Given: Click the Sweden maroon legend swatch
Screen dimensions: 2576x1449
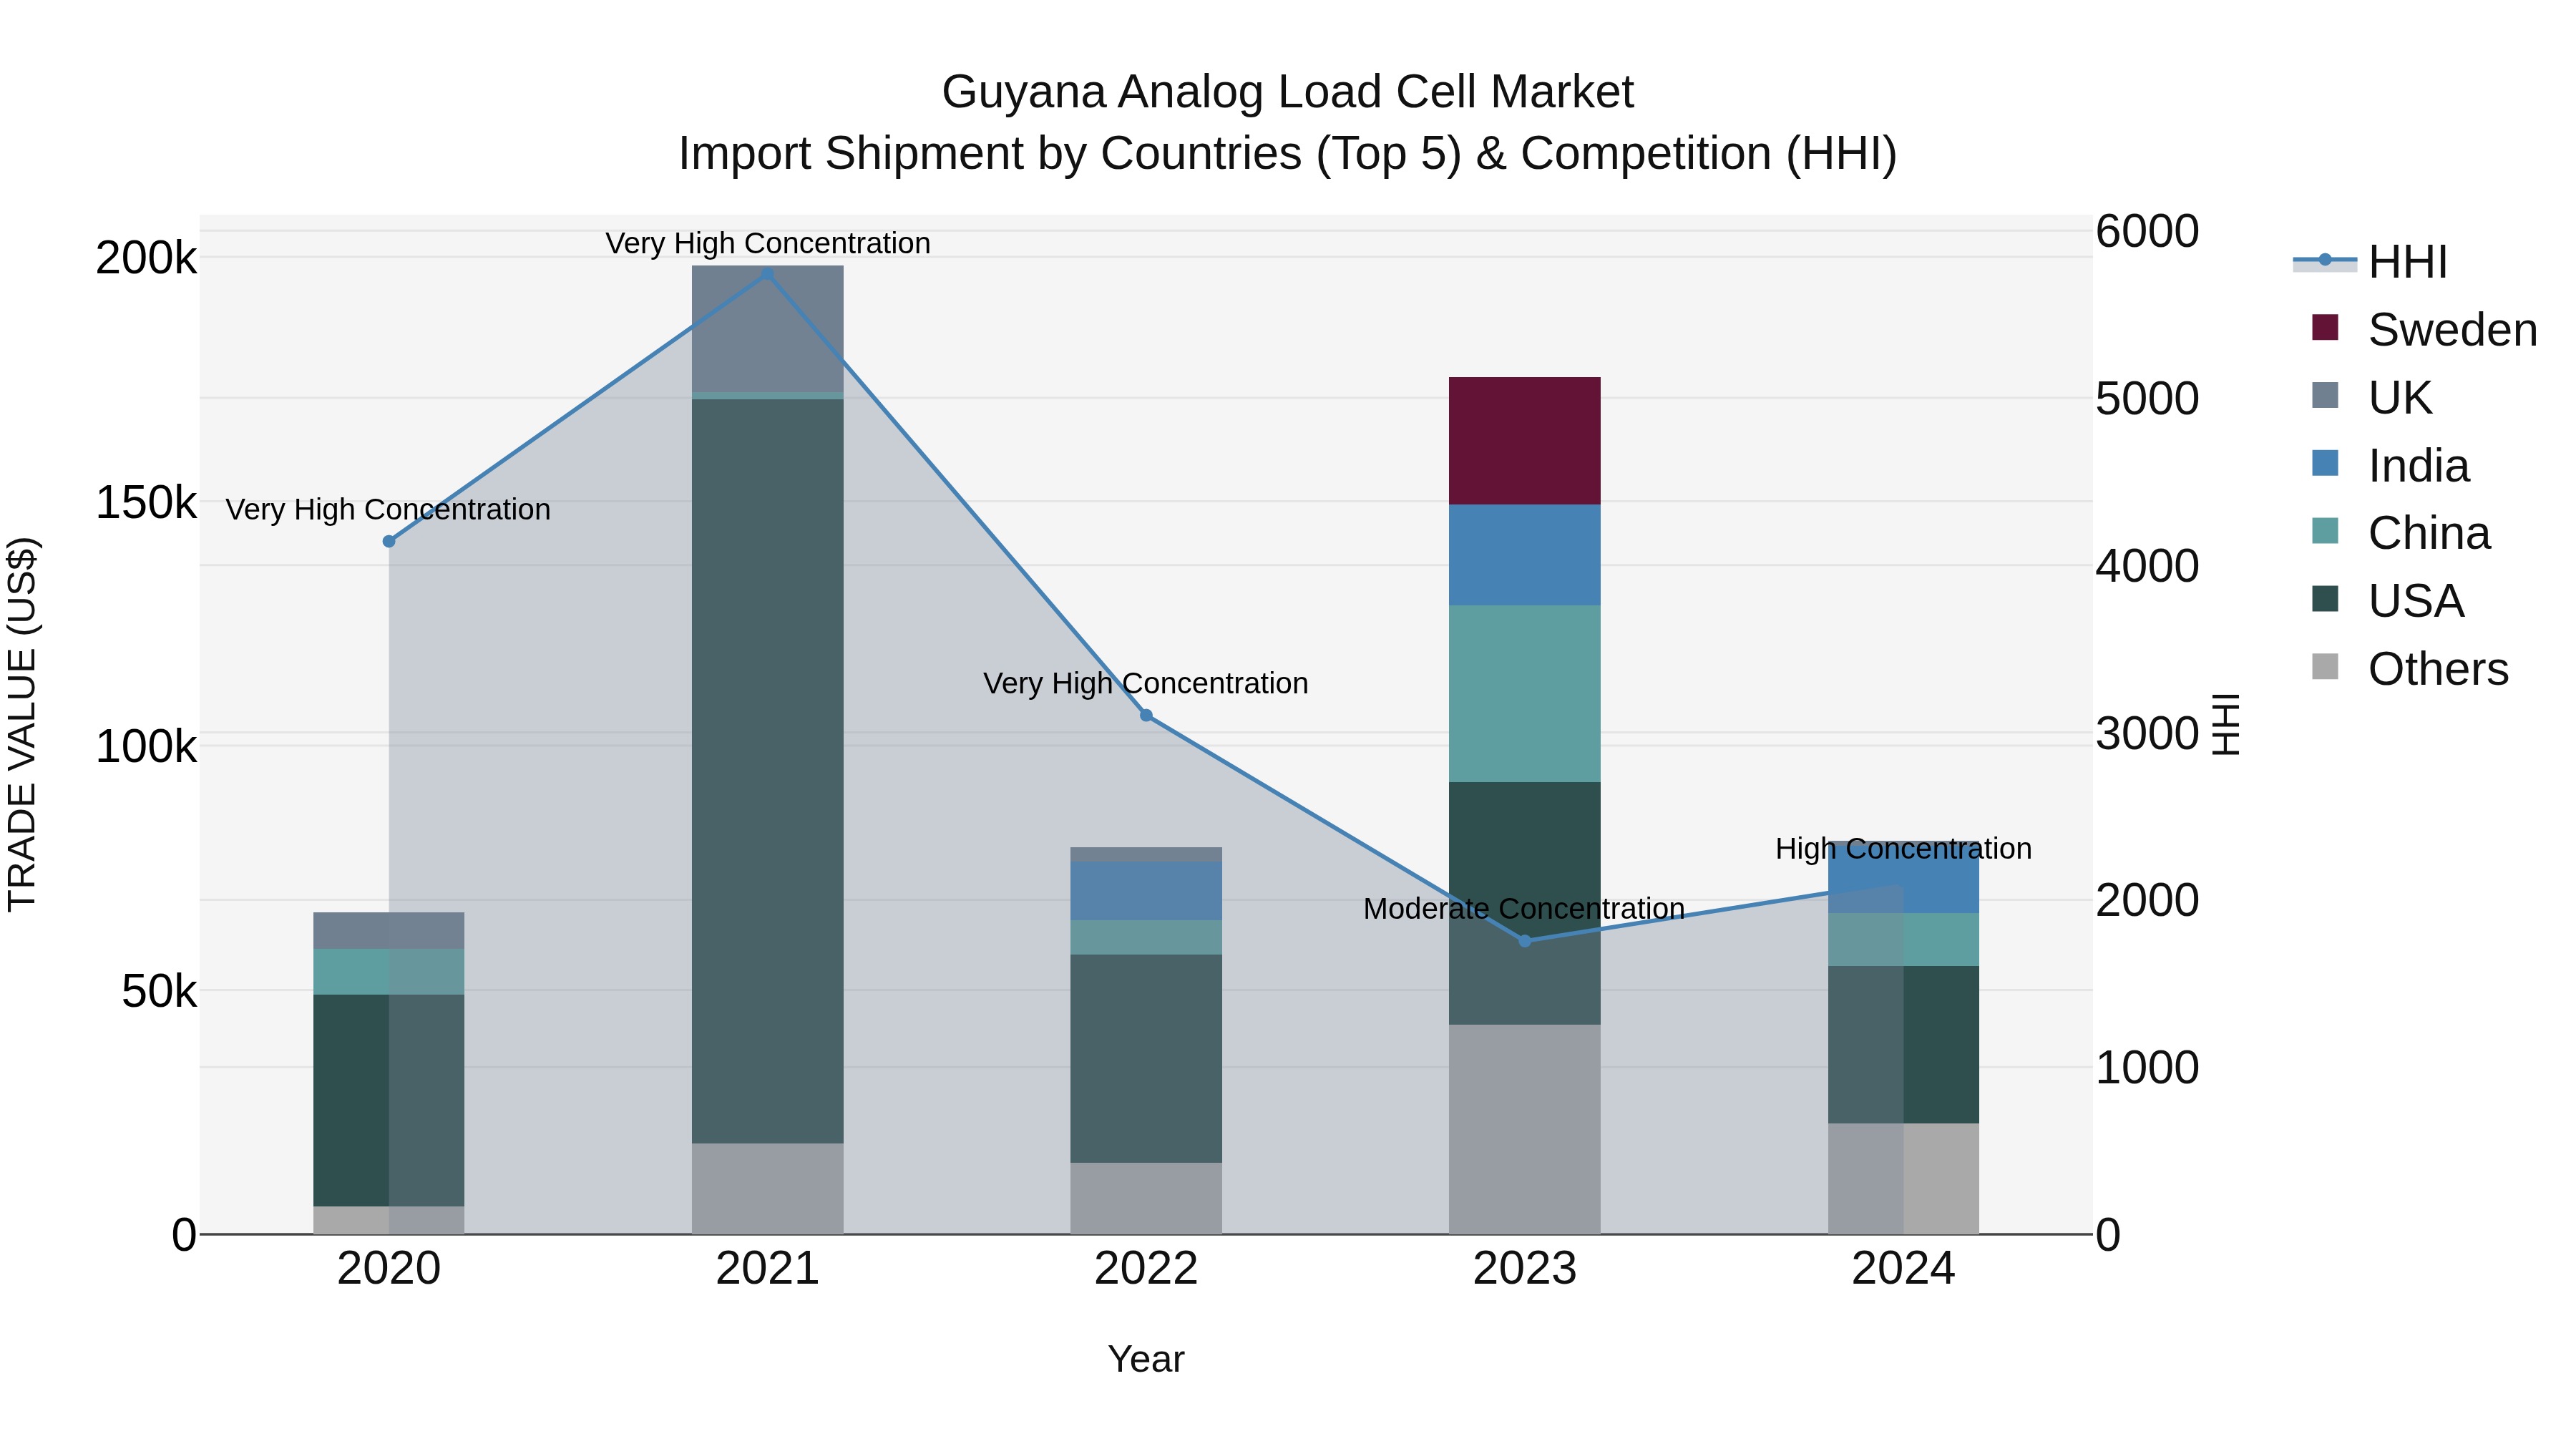Looking at the screenshot, I should coord(2325,327).
